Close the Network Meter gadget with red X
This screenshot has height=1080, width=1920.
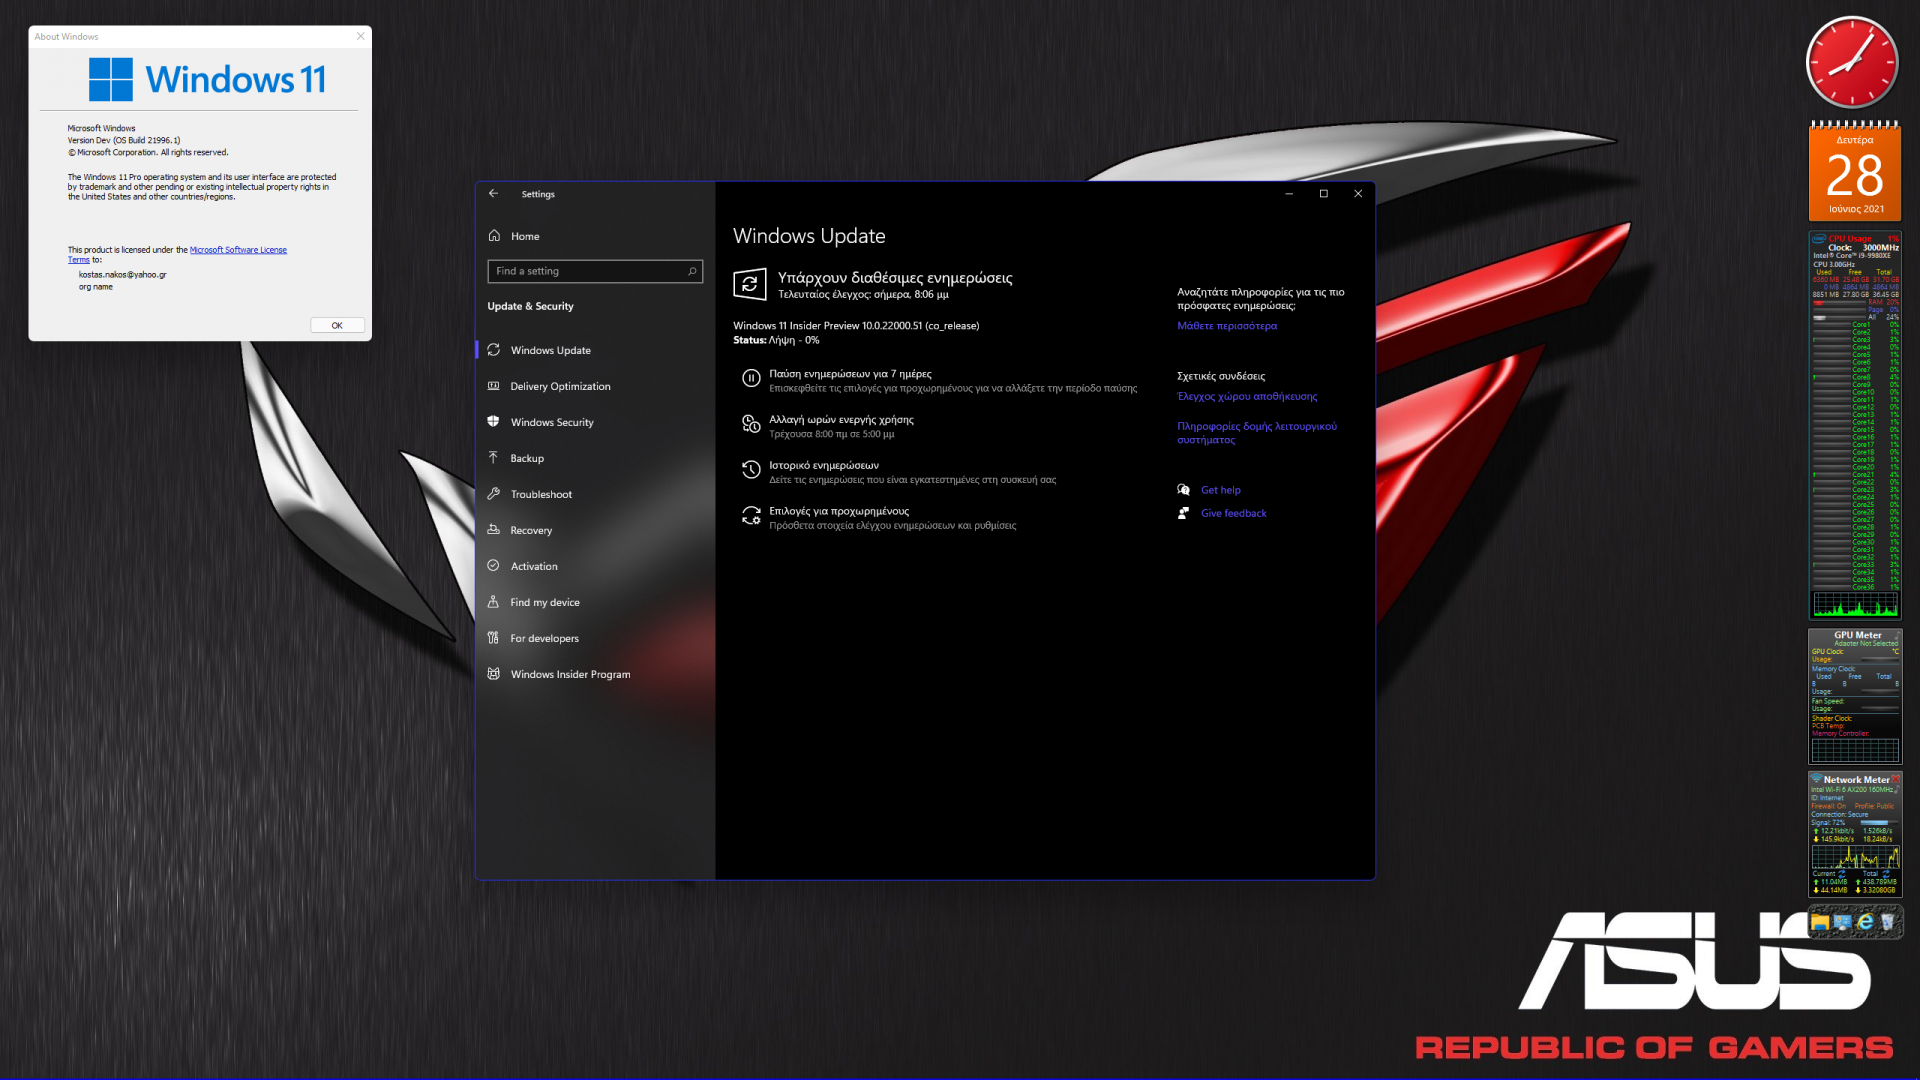pos(1895,779)
